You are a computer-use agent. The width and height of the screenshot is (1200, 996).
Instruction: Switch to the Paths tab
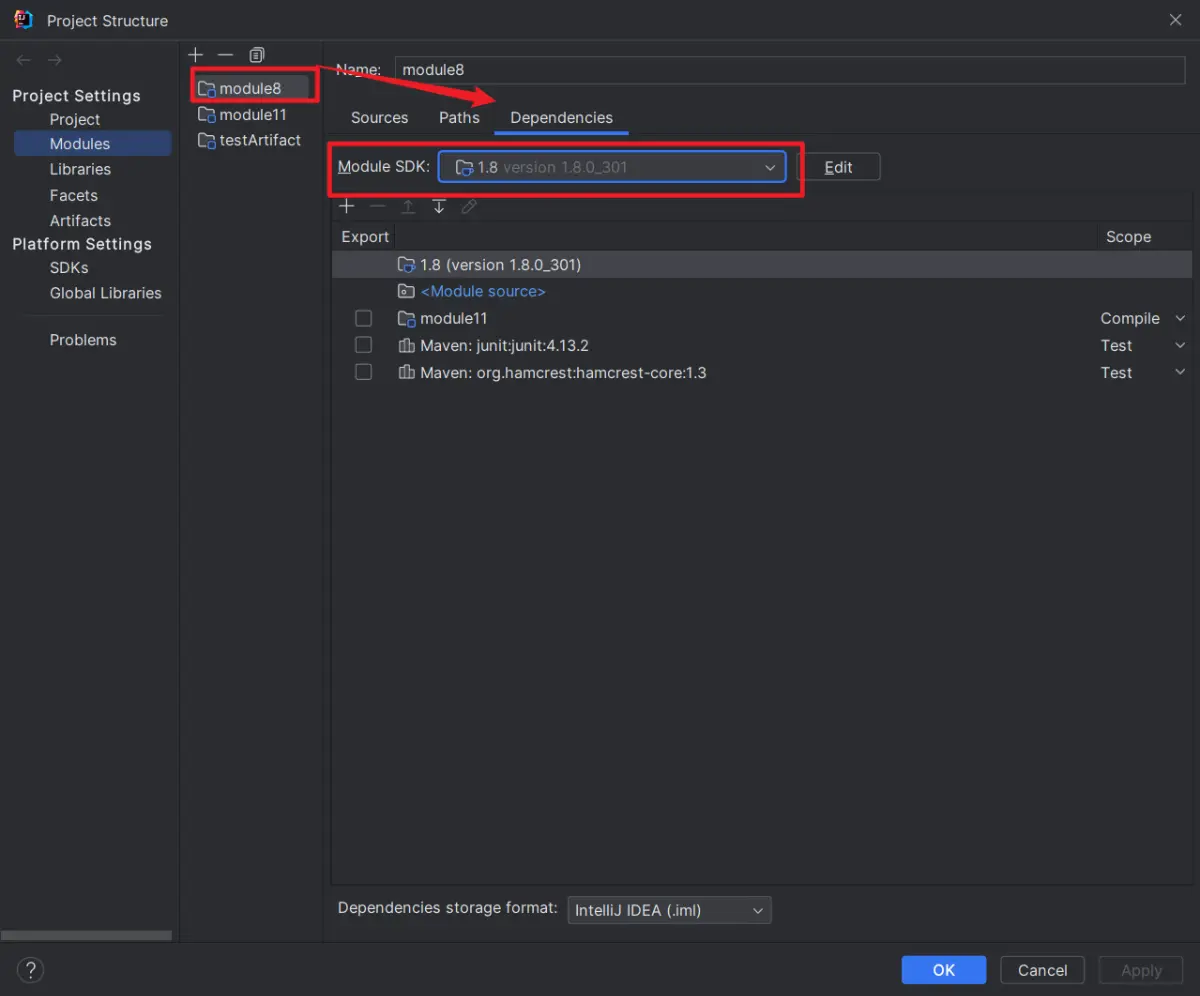(459, 117)
